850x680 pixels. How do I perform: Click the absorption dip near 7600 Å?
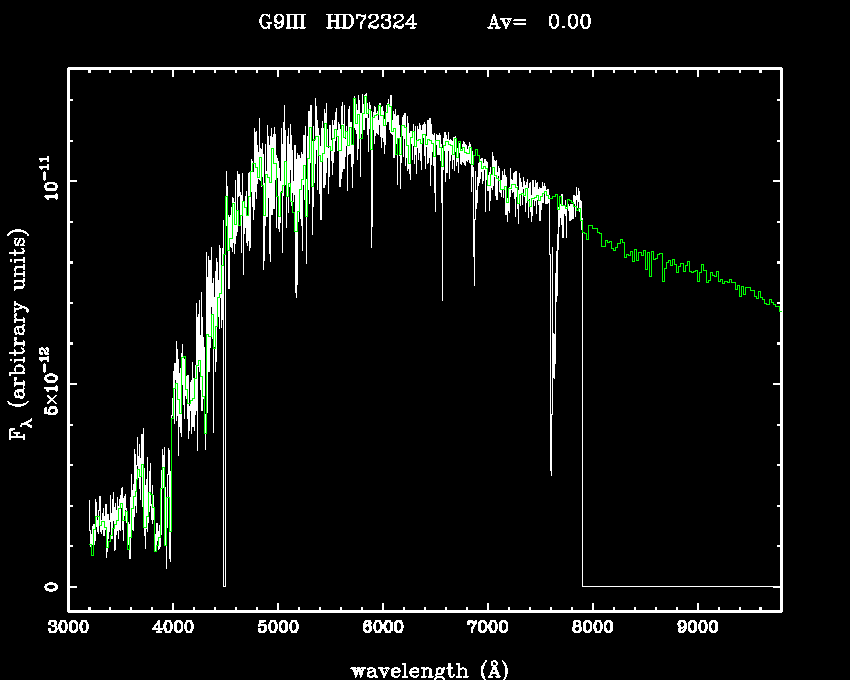pyautogui.click(x=551, y=470)
